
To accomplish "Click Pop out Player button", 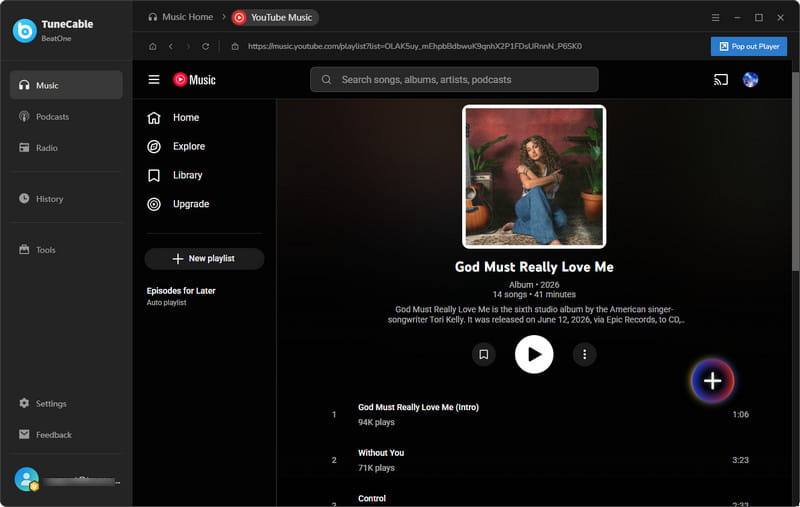I will pyautogui.click(x=748, y=46).
